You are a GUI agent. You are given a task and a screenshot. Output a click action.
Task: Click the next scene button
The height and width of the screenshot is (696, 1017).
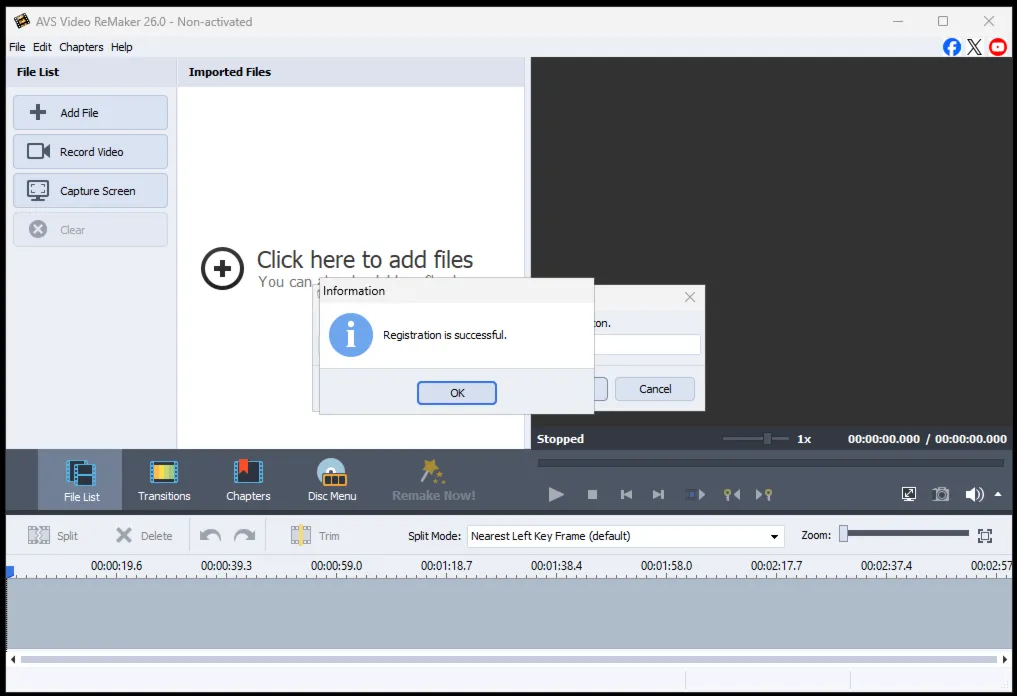pos(695,495)
